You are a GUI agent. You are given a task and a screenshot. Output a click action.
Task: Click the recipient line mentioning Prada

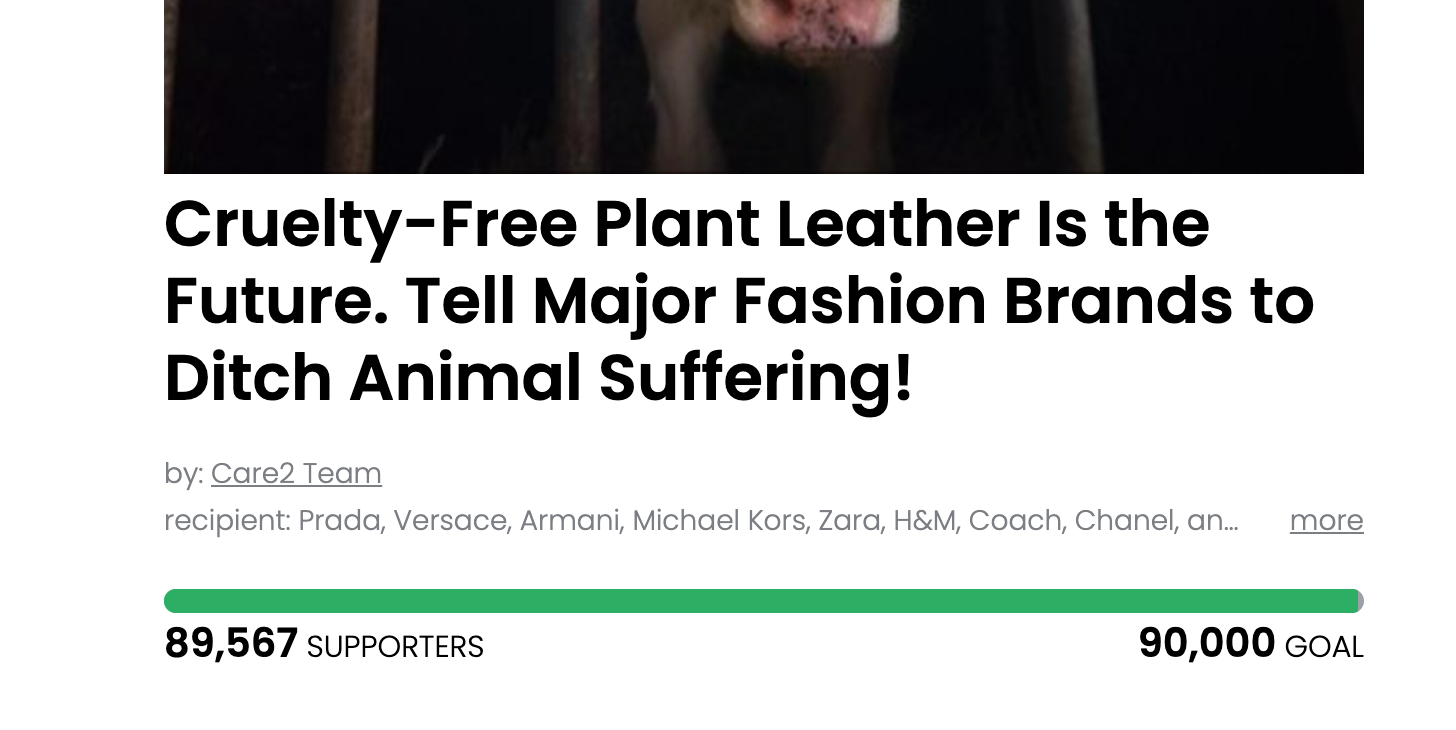click(700, 521)
